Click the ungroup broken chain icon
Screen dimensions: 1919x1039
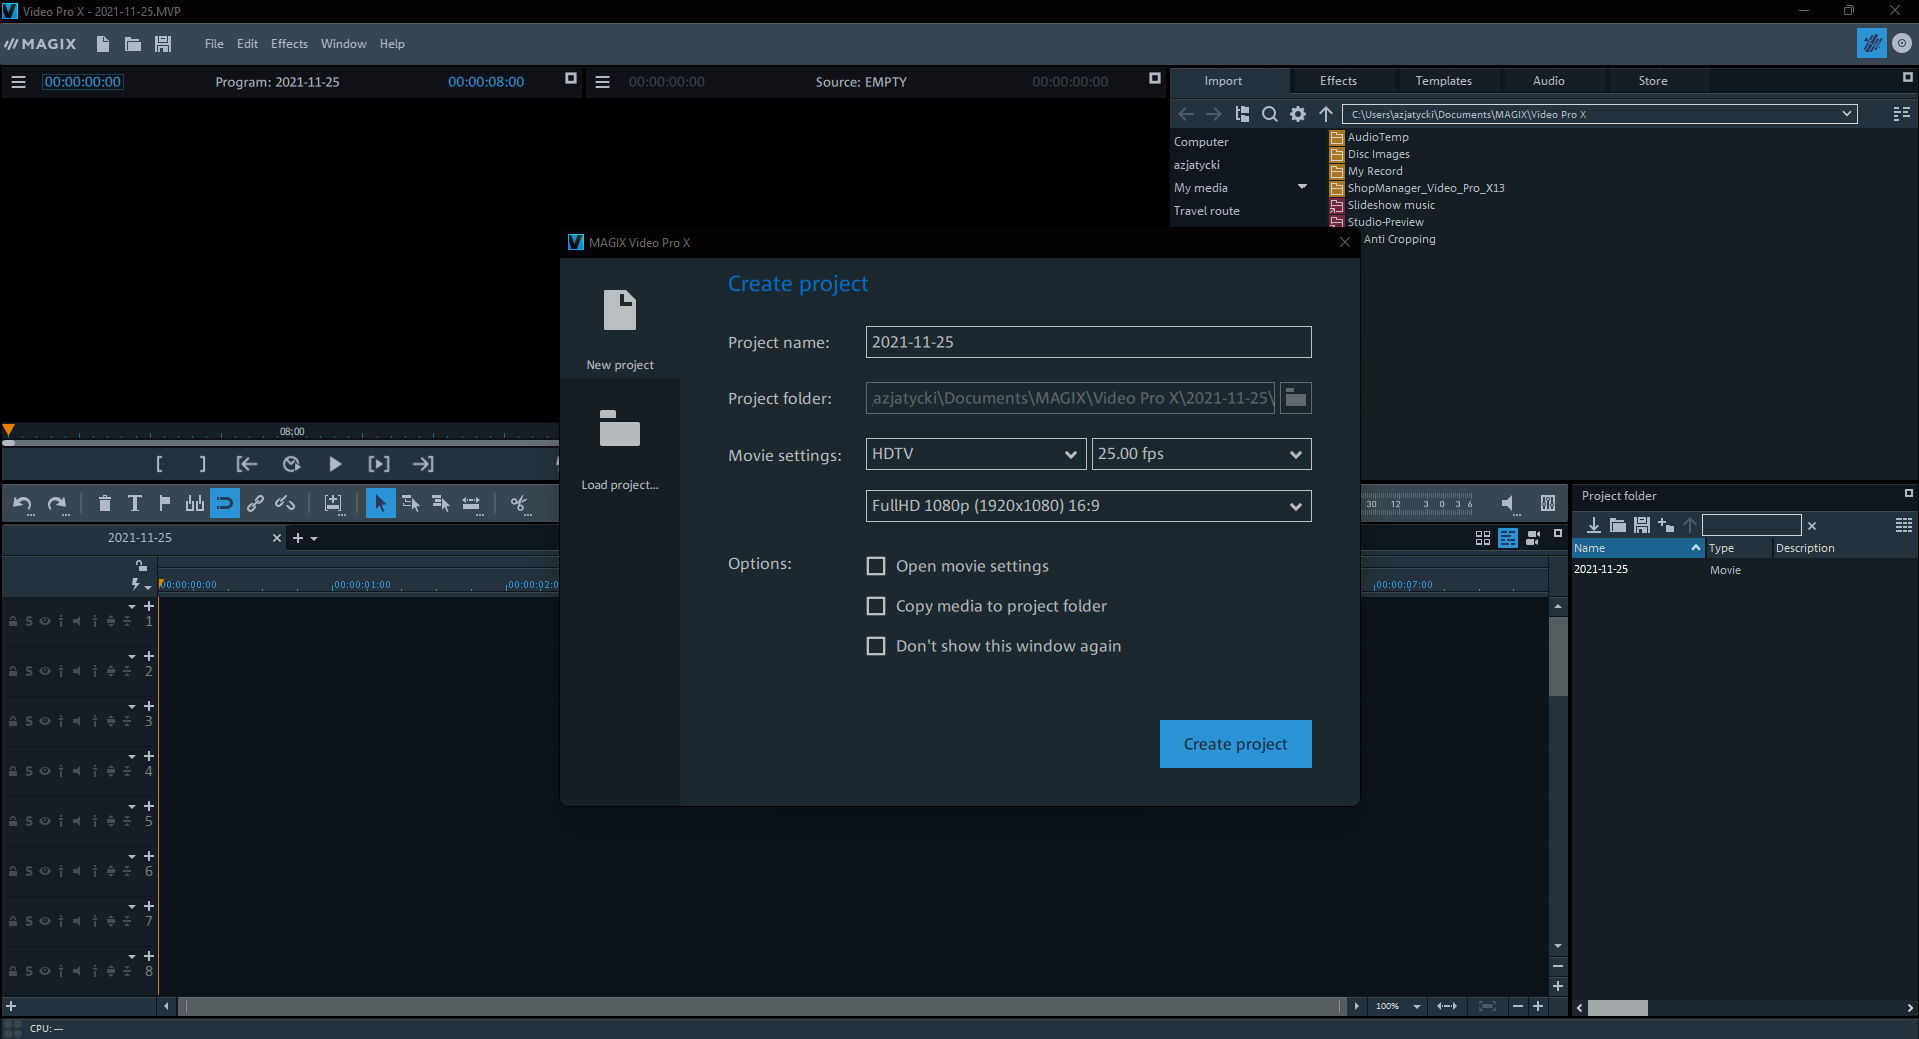(x=285, y=503)
